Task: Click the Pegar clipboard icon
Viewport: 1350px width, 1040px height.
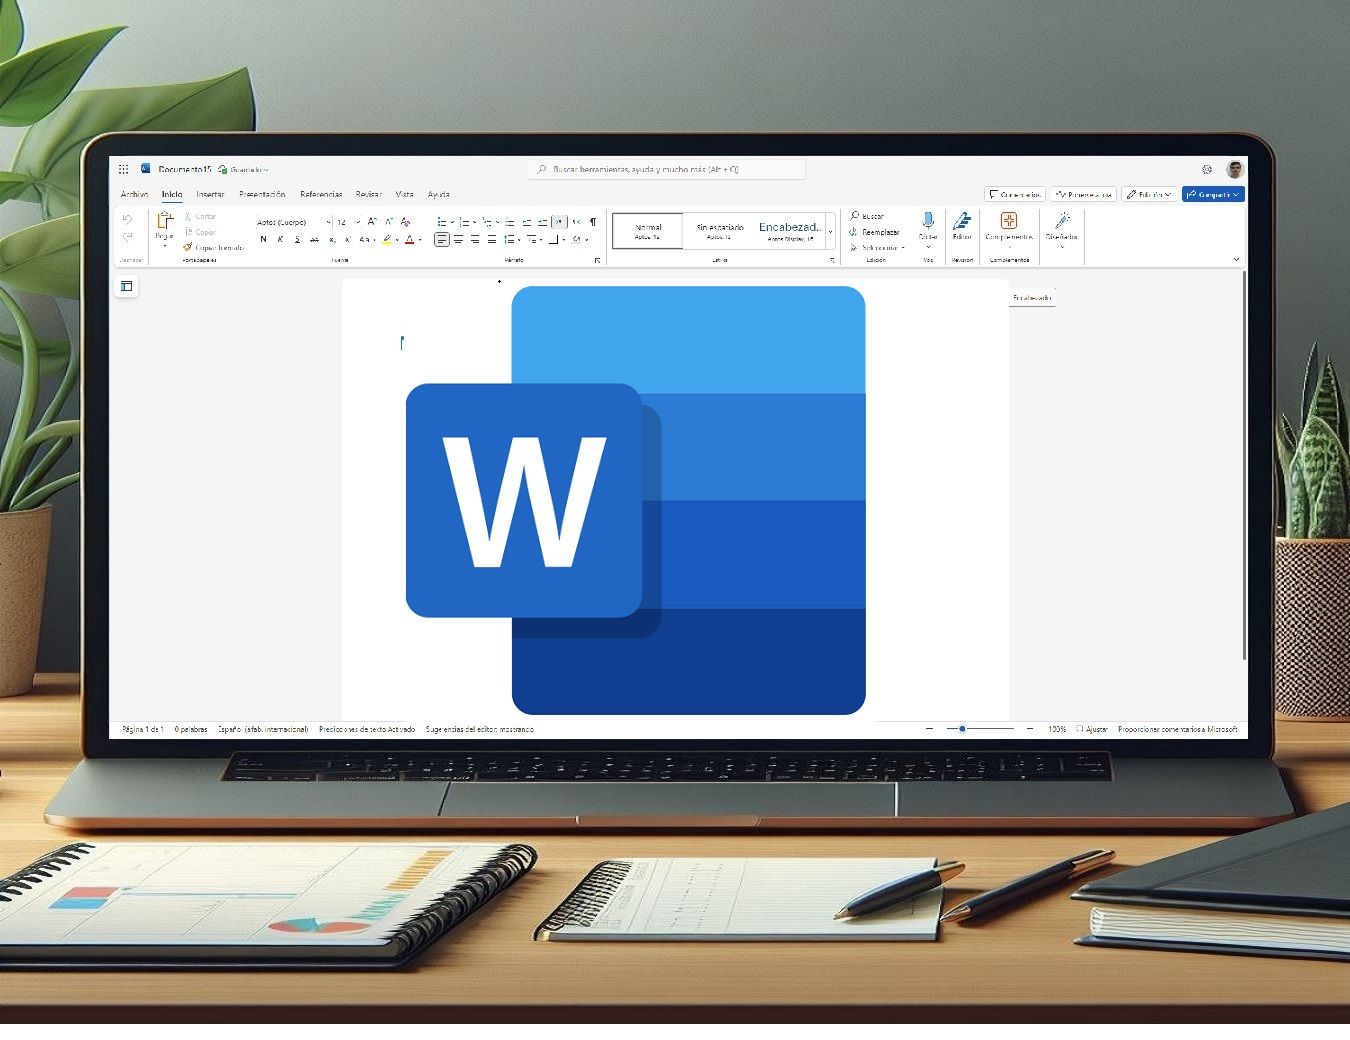Action: 165,222
